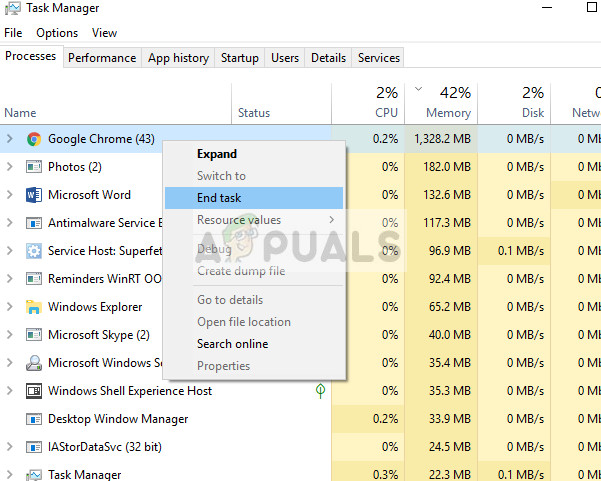Open the Options menu
The width and height of the screenshot is (601, 481).
[x=57, y=33]
